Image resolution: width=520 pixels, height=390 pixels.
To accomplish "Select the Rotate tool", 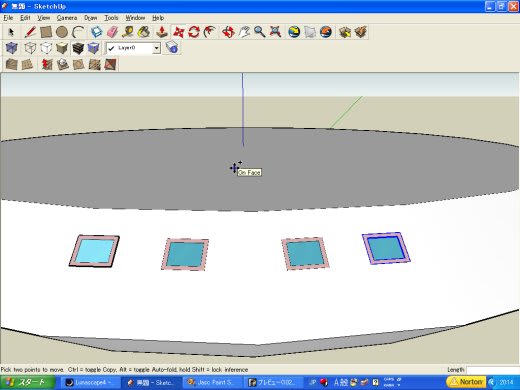I will [x=194, y=32].
